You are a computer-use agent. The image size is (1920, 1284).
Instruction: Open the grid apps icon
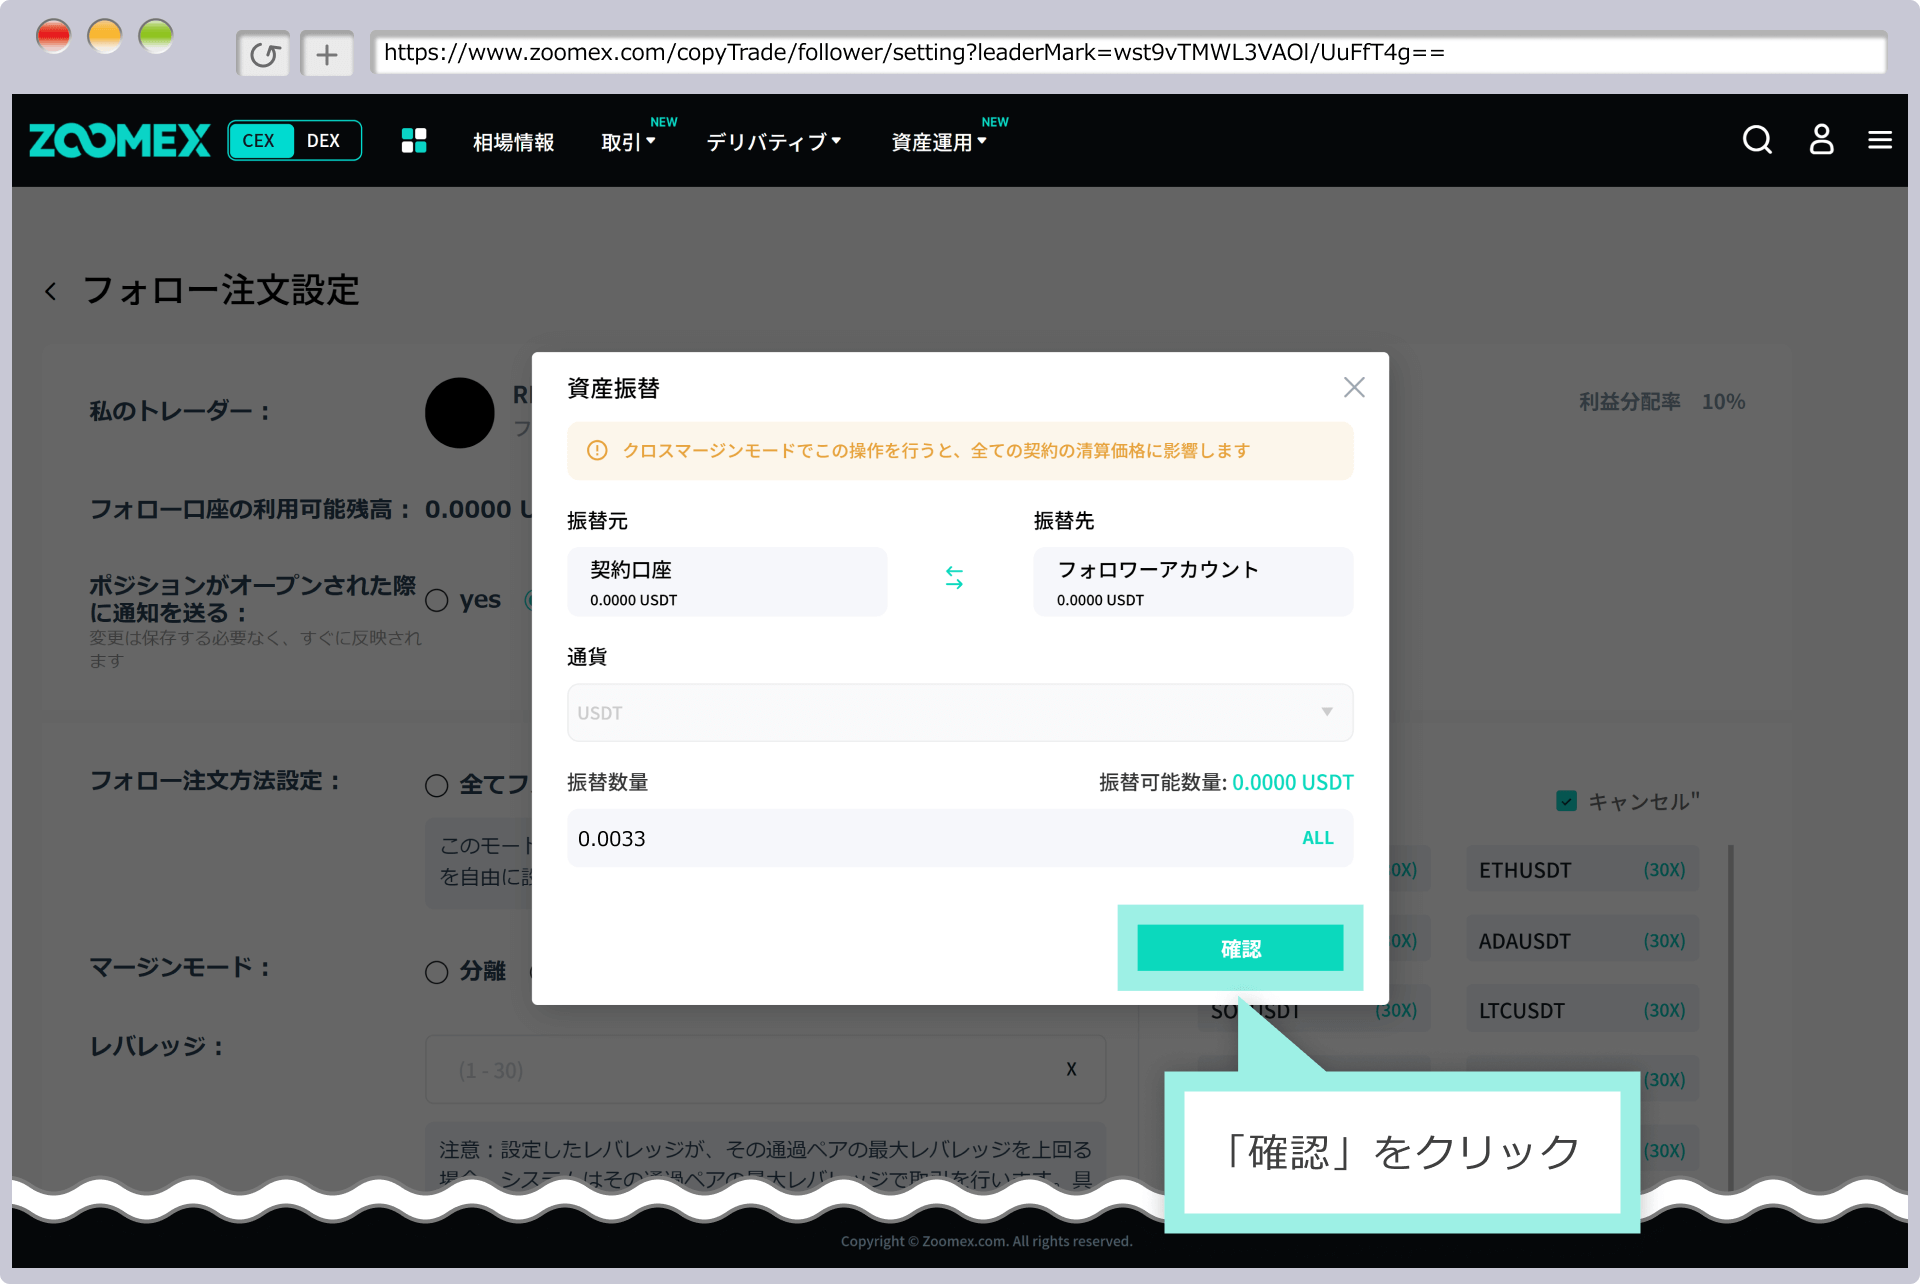pyautogui.click(x=414, y=141)
